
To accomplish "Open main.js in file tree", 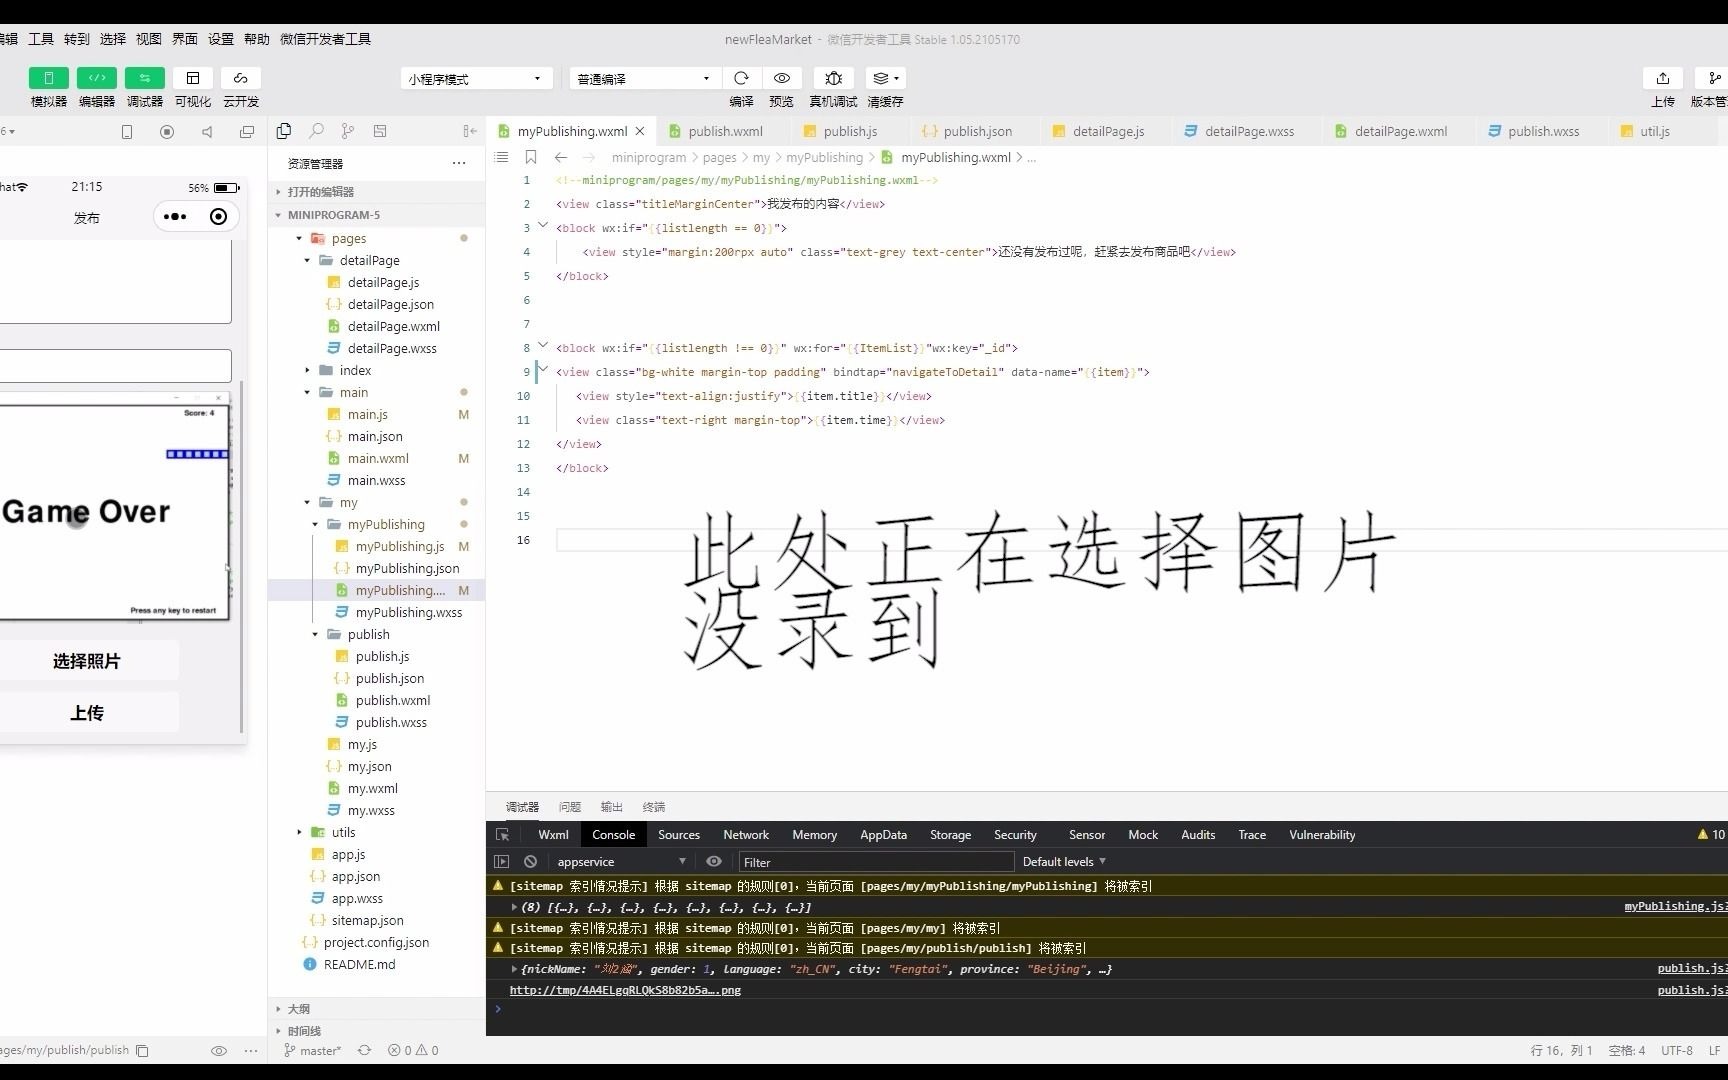I will [x=367, y=415].
